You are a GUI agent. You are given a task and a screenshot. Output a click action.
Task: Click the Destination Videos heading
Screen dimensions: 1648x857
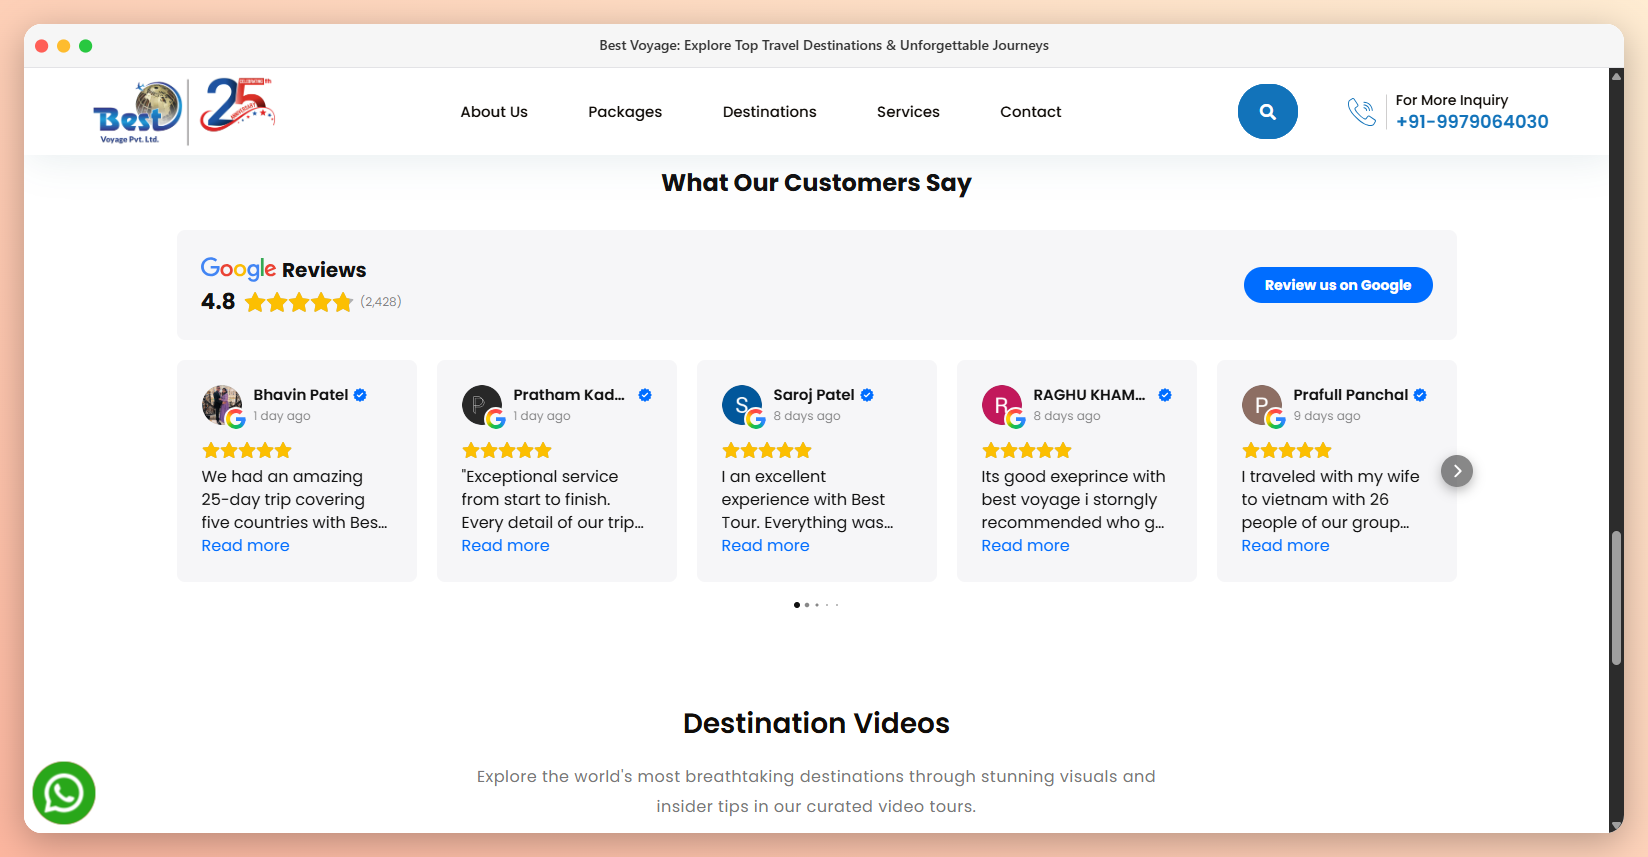[x=816, y=723]
